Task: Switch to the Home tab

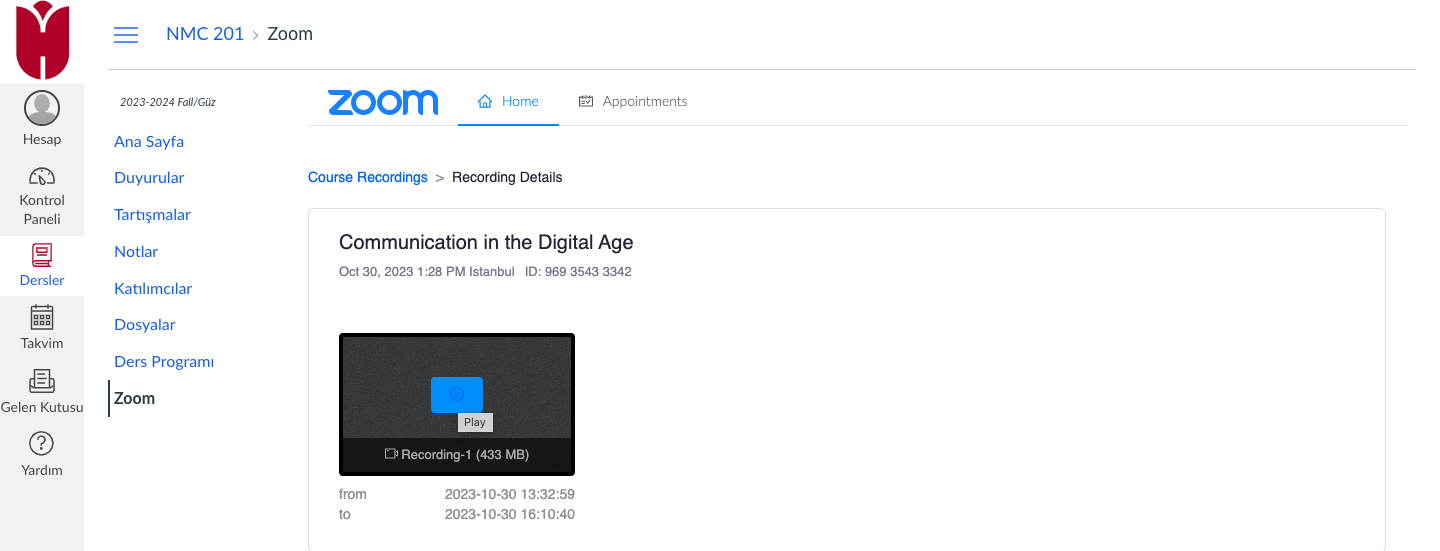Action: (508, 101)
